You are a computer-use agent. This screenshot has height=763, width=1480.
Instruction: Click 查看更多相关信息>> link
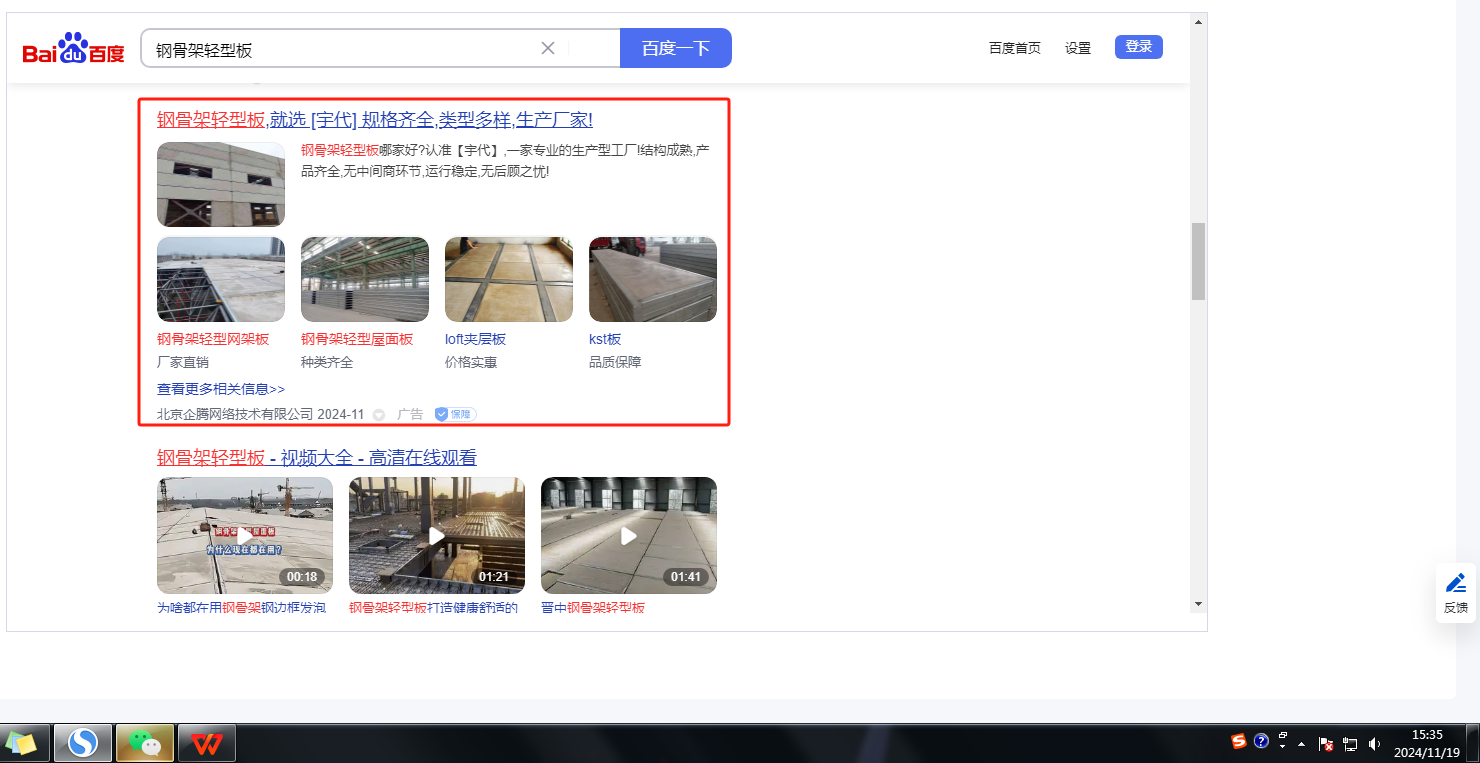tap(221, 389)
